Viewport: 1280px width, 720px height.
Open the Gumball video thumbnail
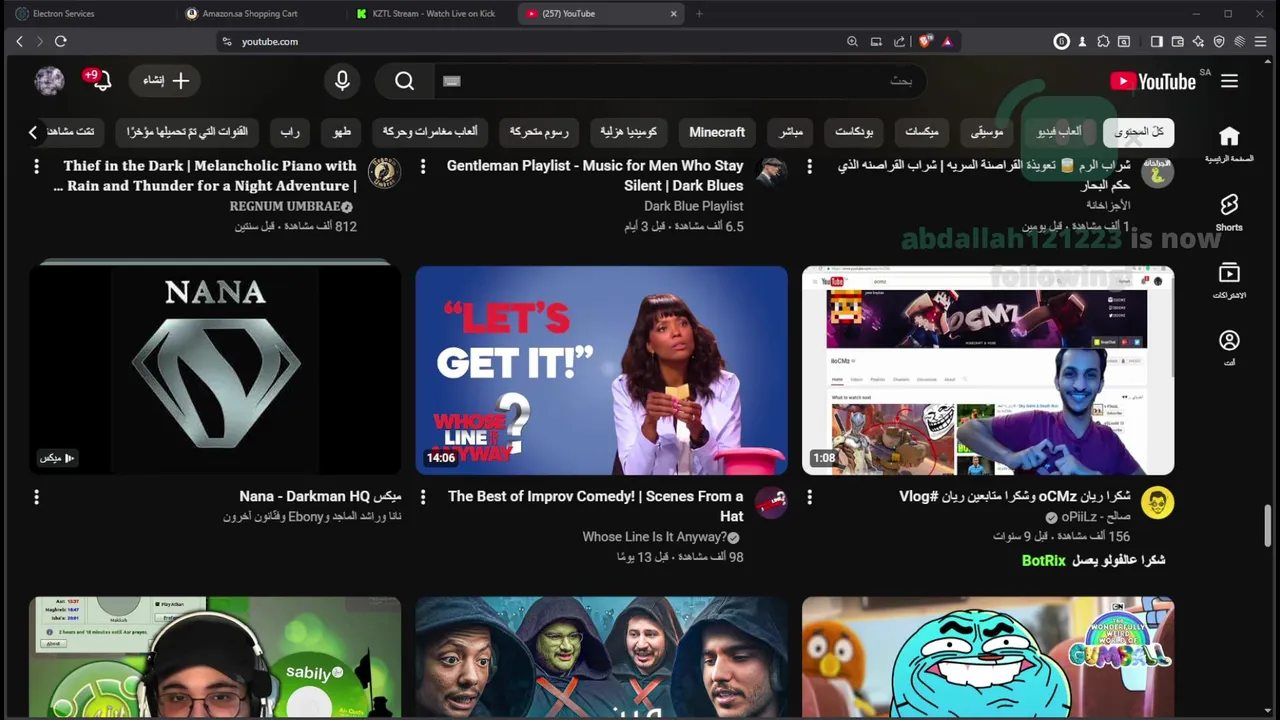point(988,657)
